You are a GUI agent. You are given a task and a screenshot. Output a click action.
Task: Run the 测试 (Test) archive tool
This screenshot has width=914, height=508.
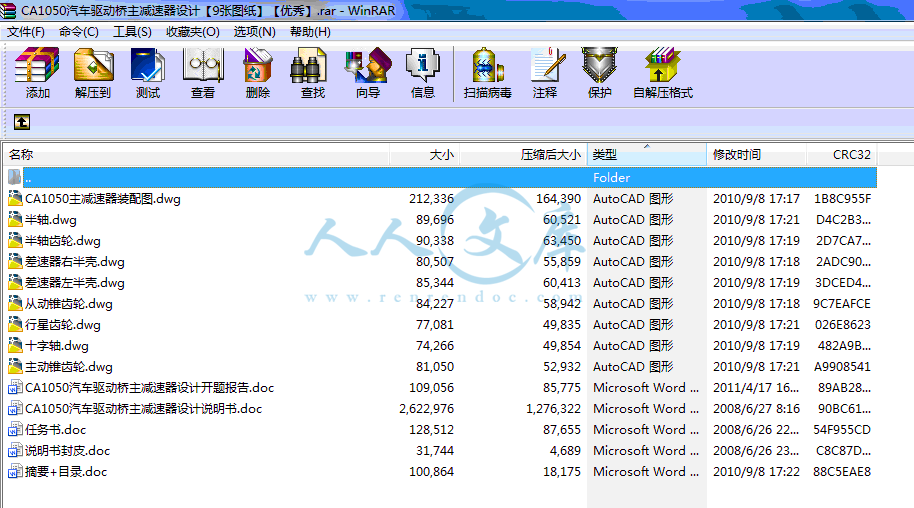point(147,73)
